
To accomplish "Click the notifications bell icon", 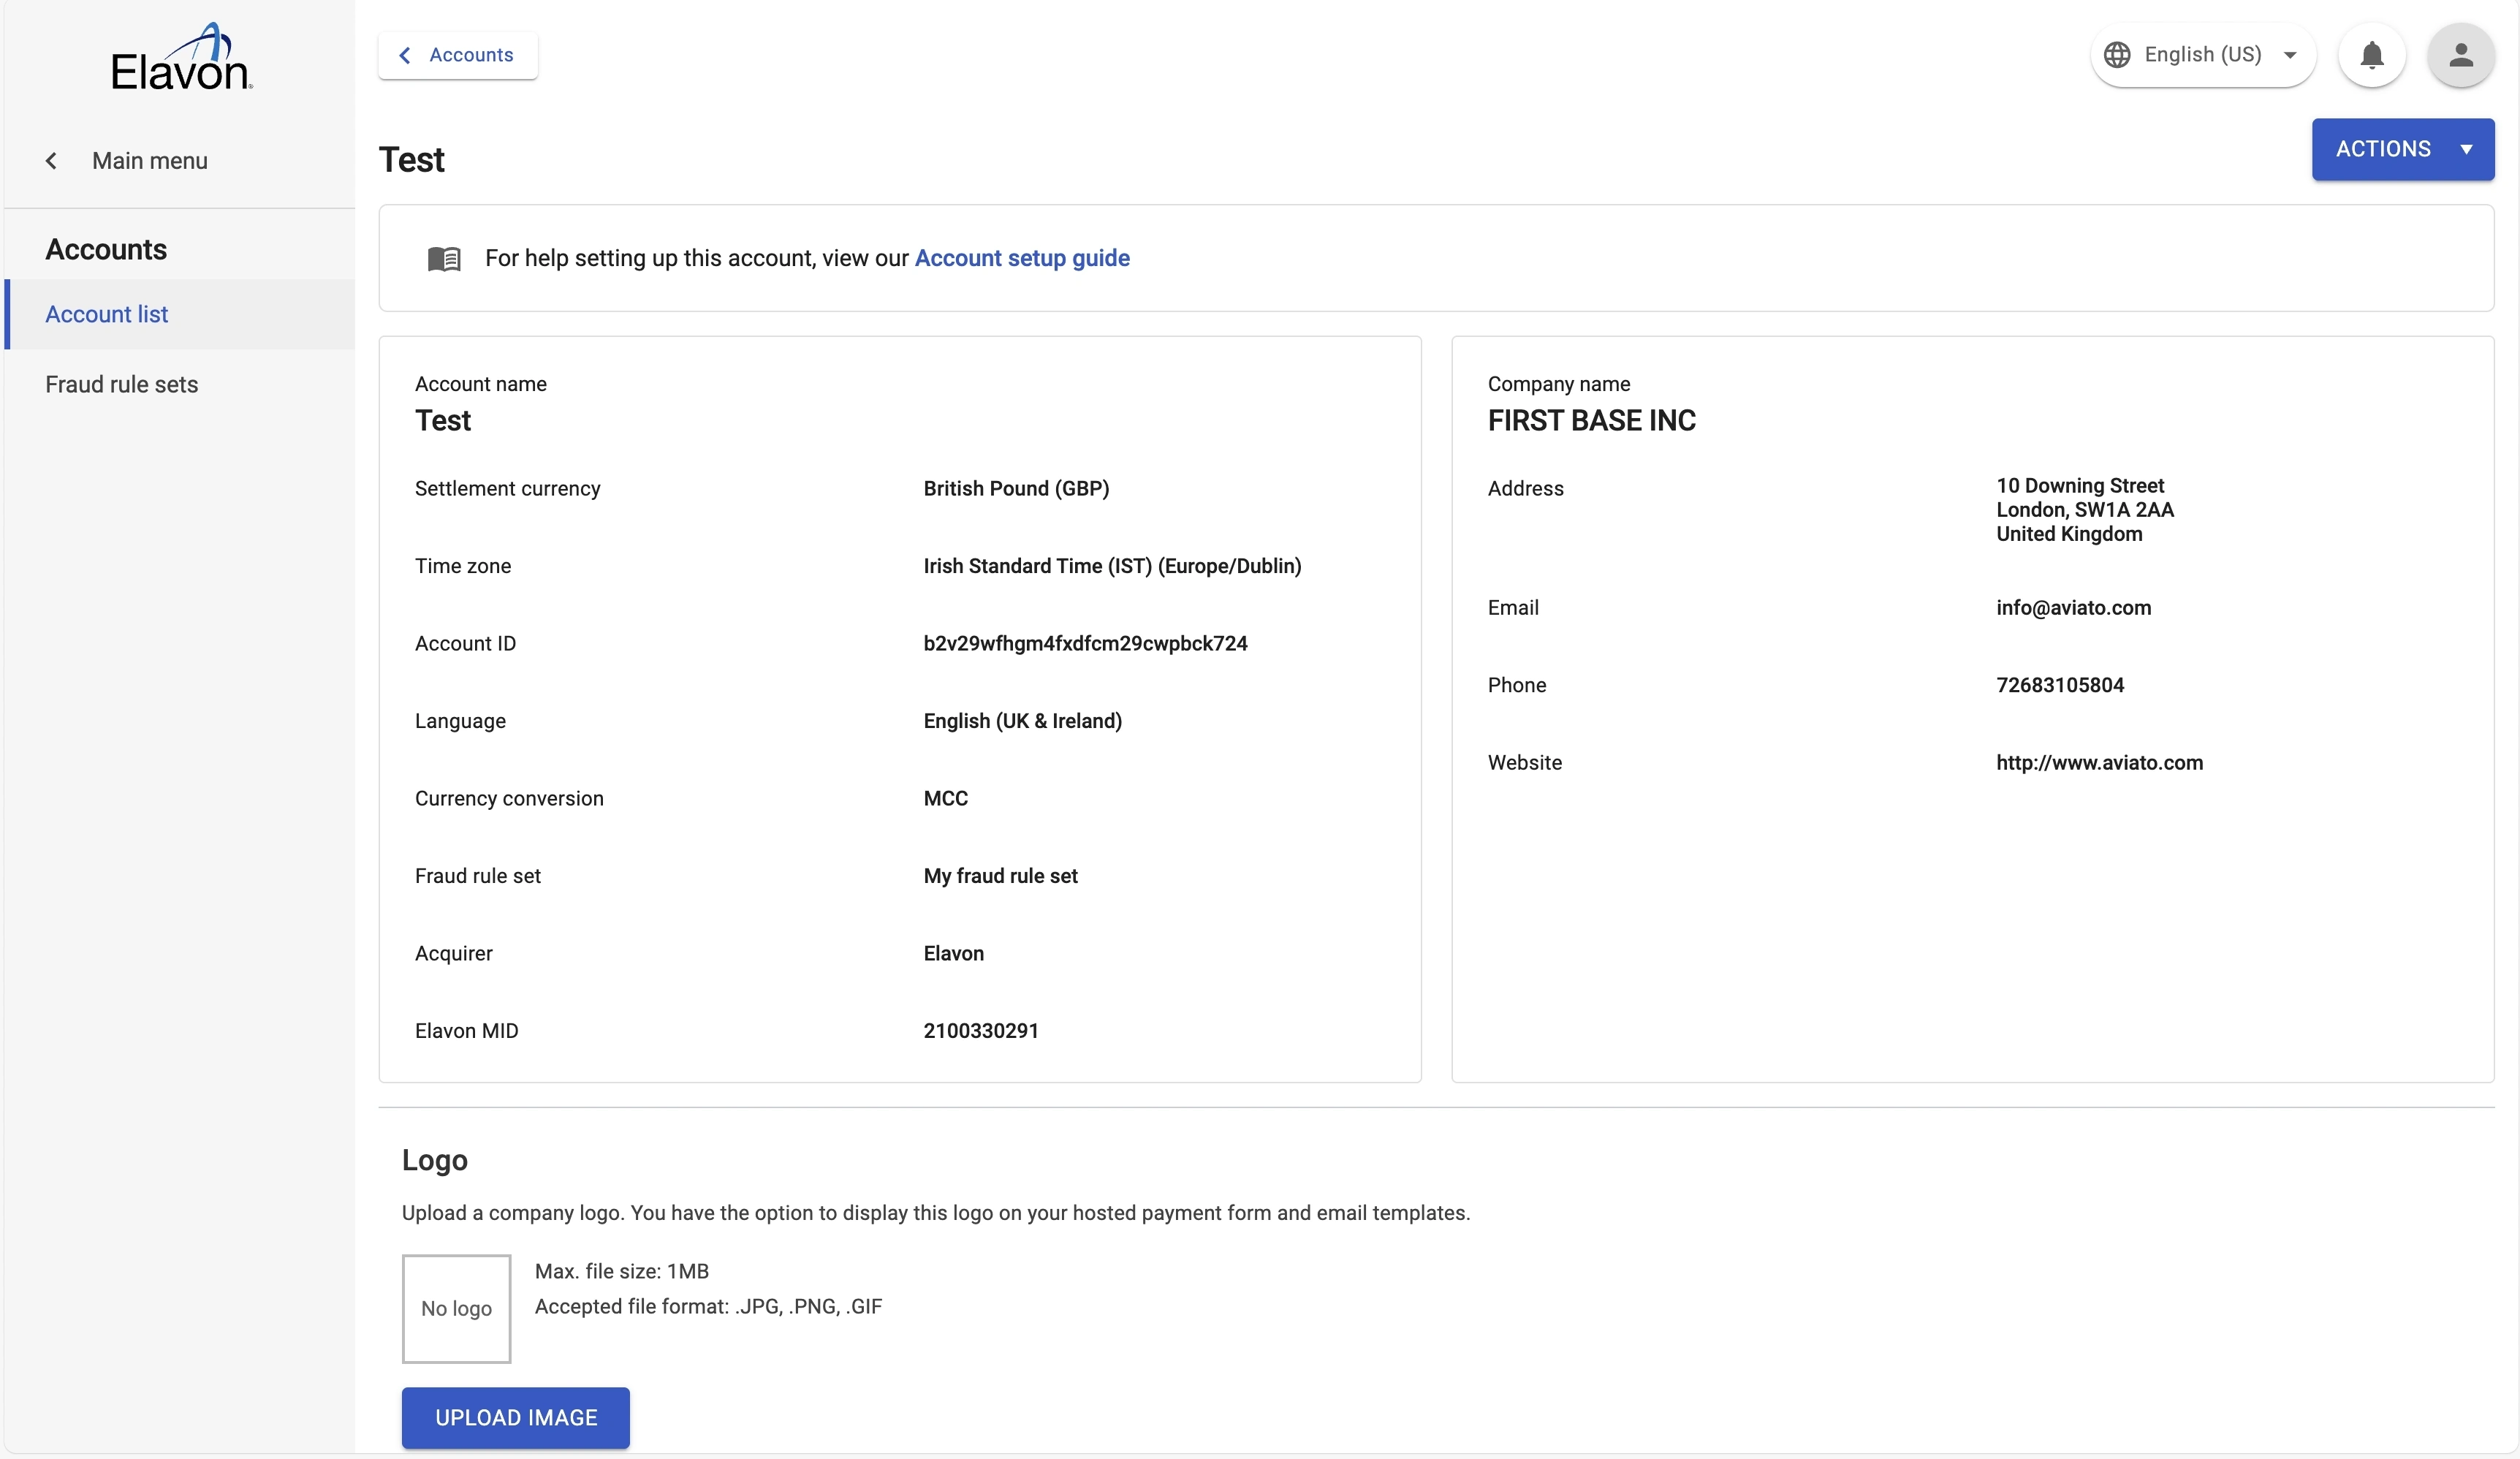I will (2371, 55).
